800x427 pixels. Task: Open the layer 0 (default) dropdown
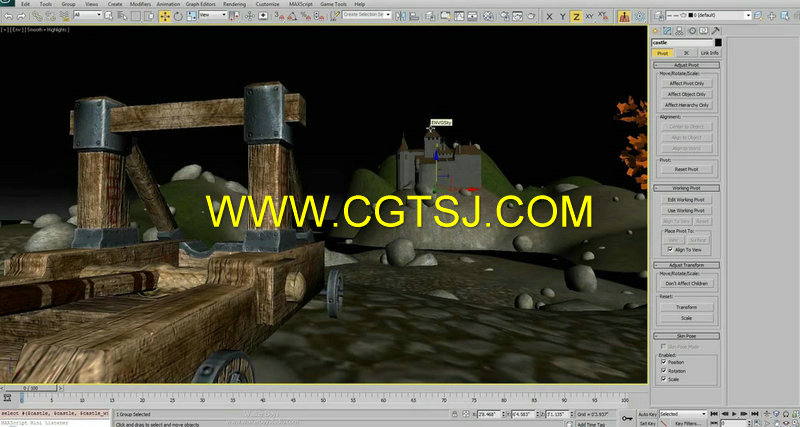(709, 15)
